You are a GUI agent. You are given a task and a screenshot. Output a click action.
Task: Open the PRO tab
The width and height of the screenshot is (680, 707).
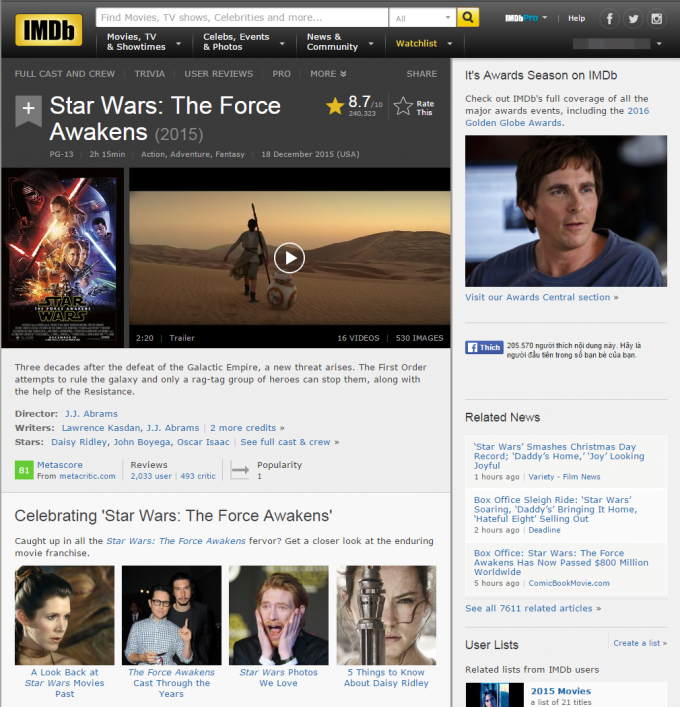(281, 73)
